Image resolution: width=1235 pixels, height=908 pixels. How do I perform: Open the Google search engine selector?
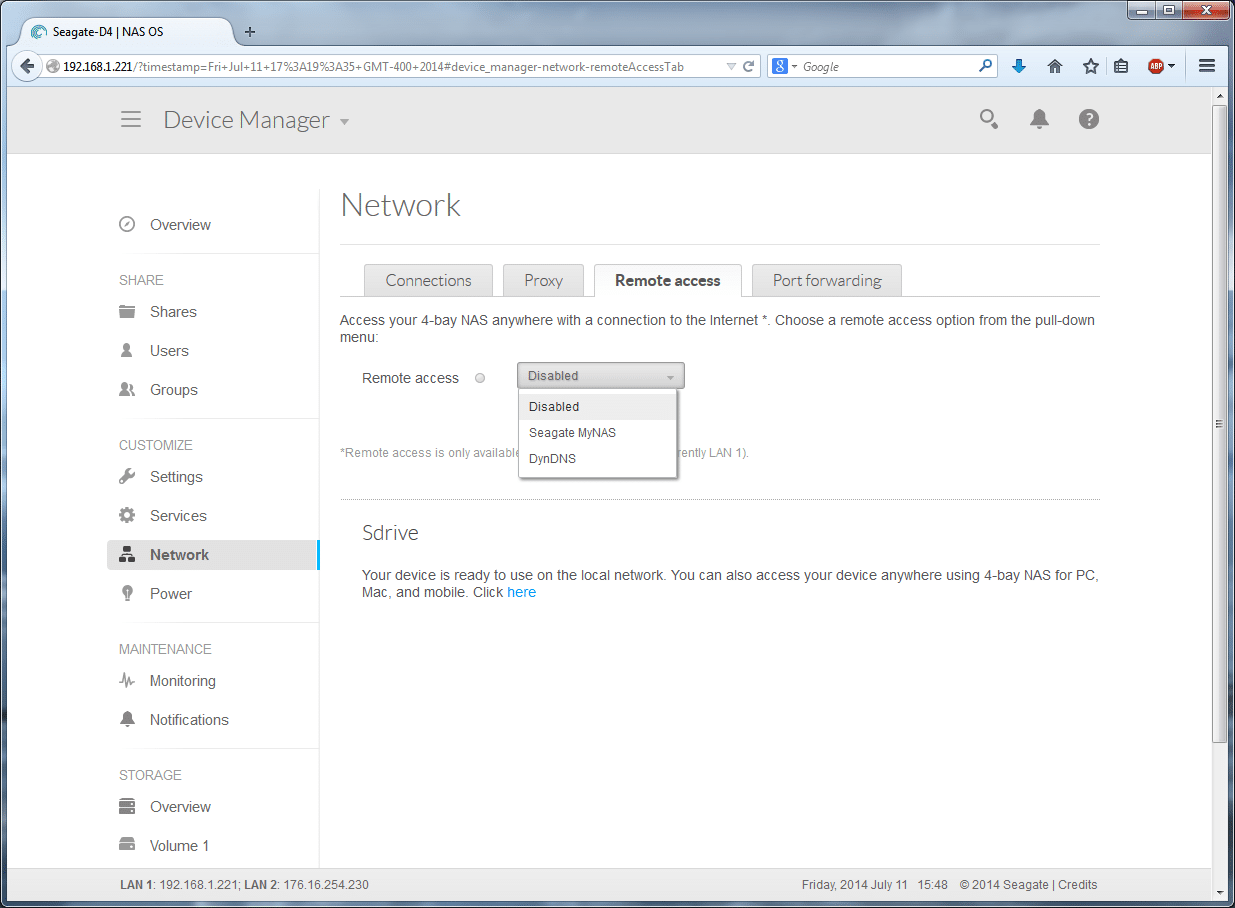coord(784,67)
